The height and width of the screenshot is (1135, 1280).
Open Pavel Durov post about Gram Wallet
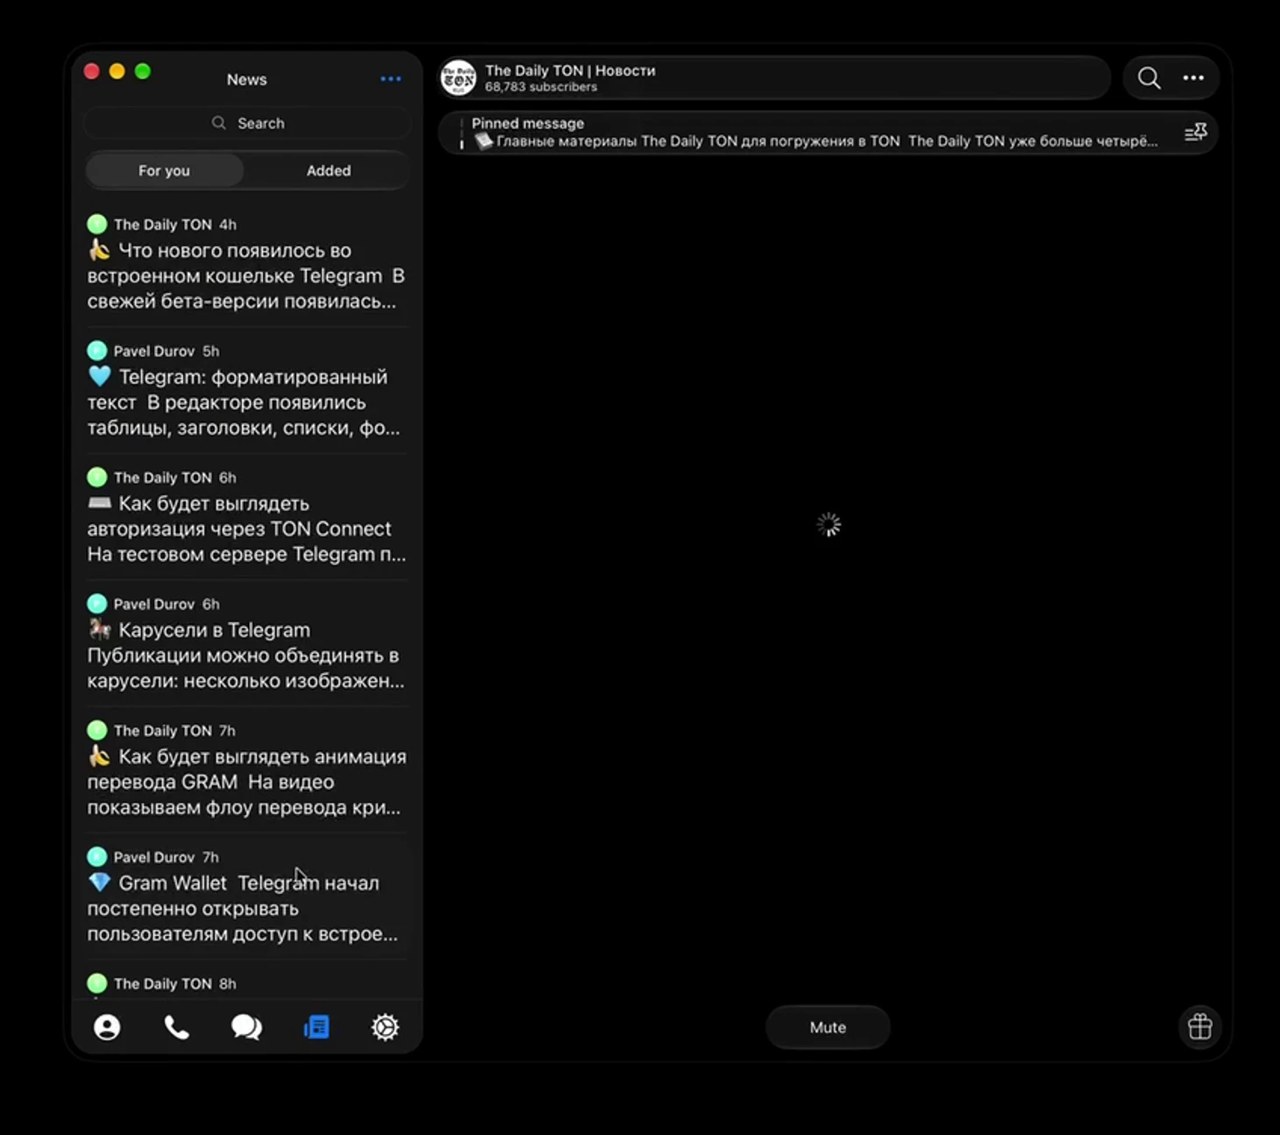coord(247,896)
